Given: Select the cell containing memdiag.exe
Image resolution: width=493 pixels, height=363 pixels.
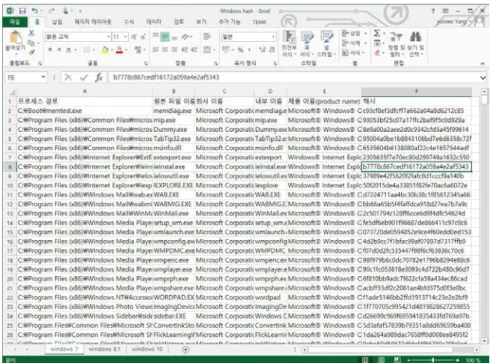Looking at the screenshot, I should click(x=173, y=111).
